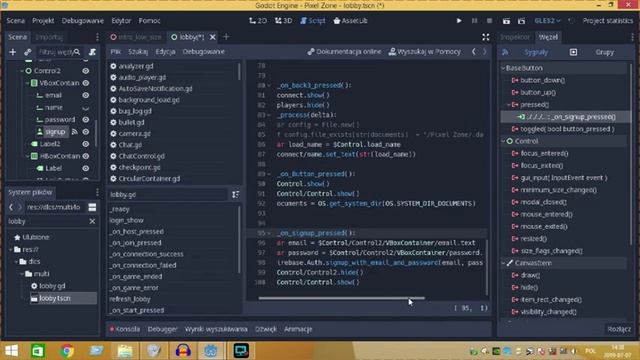The width and height of the screenshot is (640, 360).
Task: Open the script editor Plik menu
Action: [x=116, y=51]
